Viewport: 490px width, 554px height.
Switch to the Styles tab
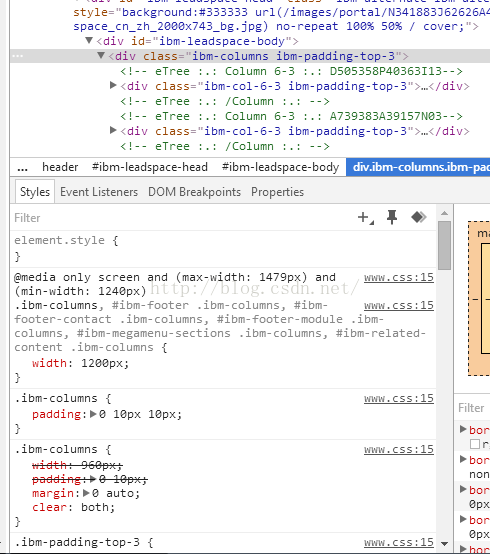tap(35, 192)
